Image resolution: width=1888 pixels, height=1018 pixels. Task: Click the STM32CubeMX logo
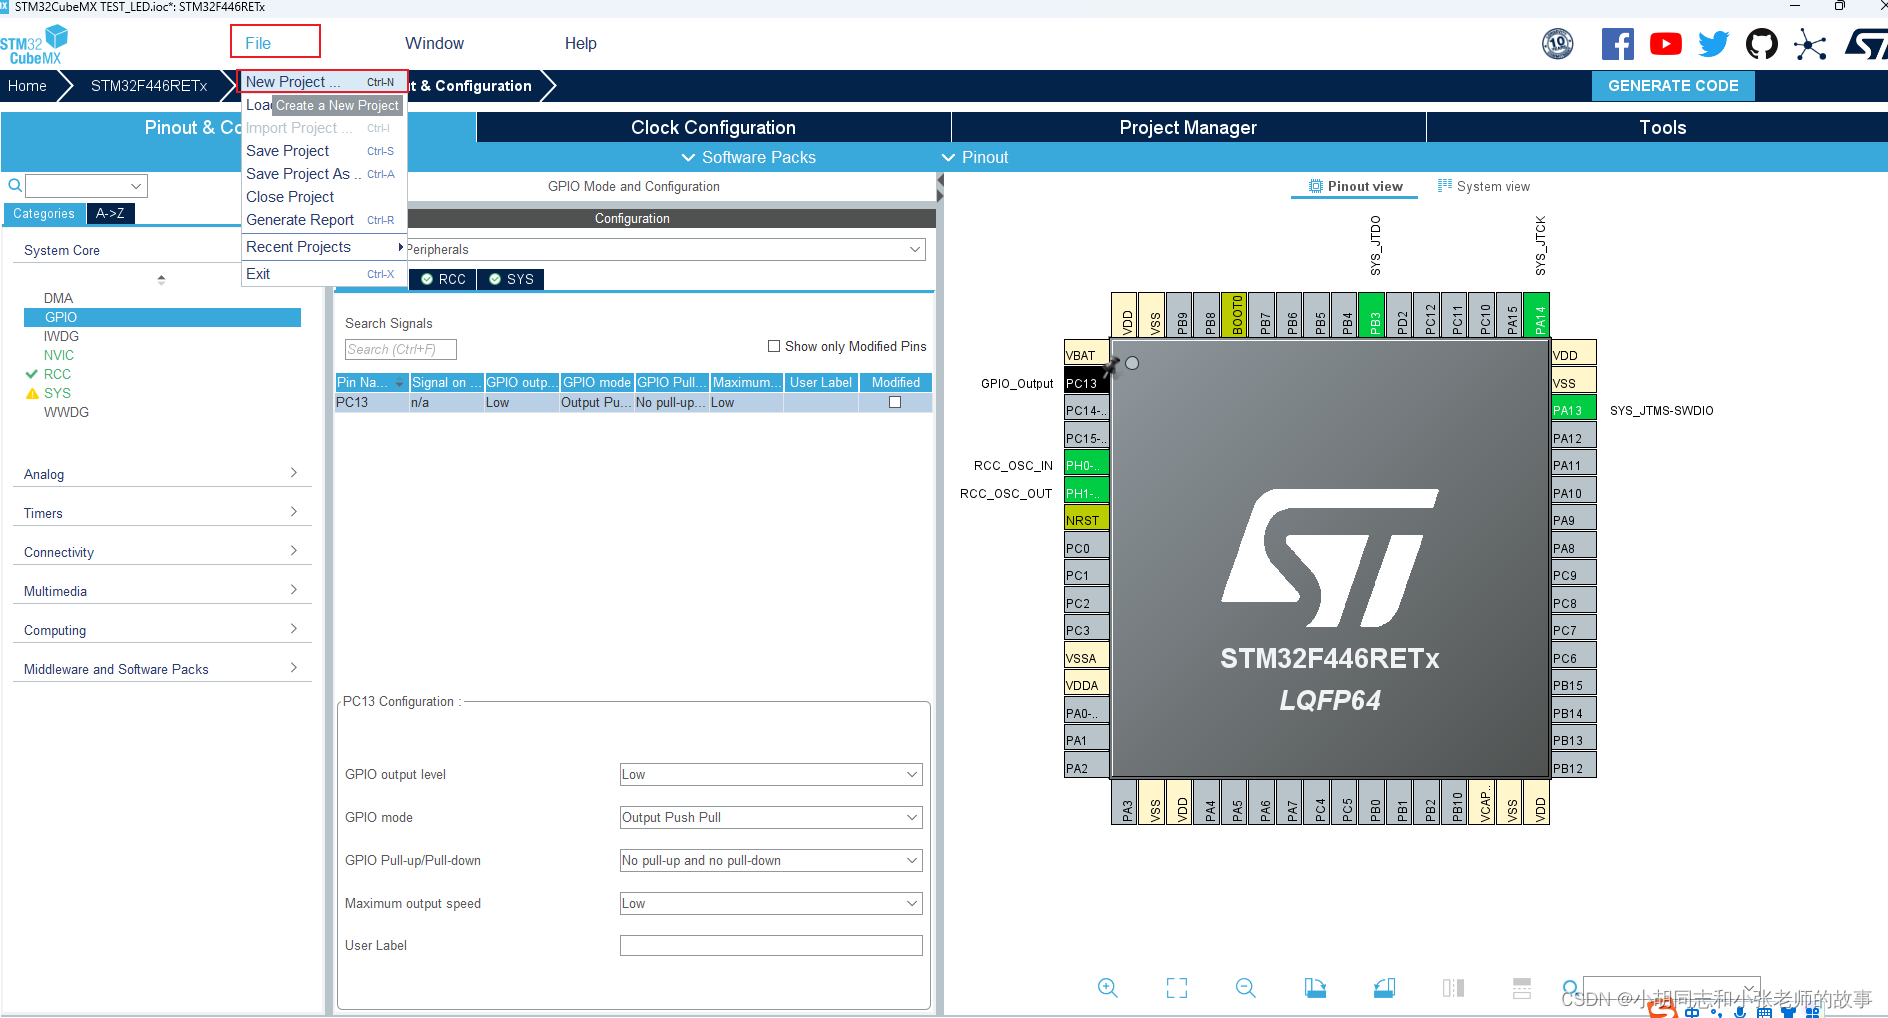pos(35,45)
